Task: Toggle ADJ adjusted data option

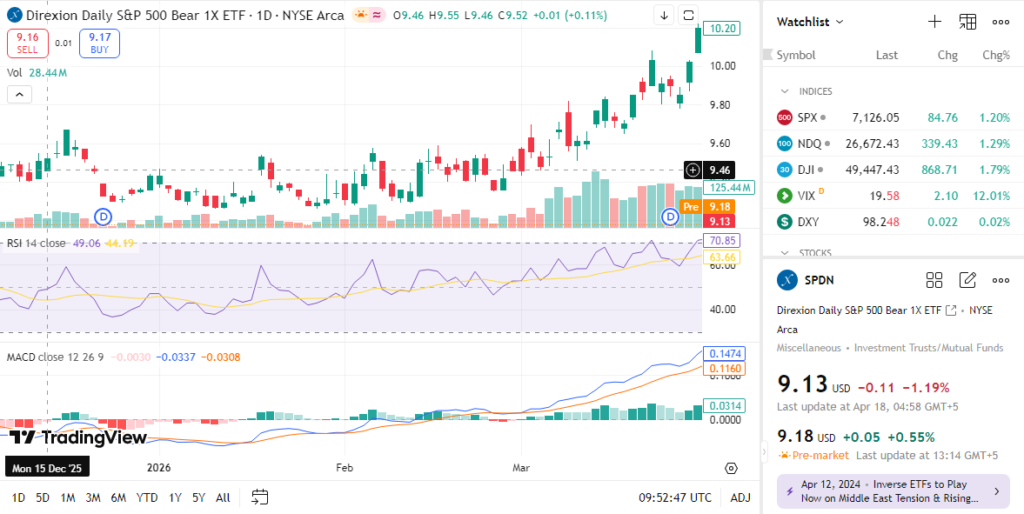Action: coord(740,497)
